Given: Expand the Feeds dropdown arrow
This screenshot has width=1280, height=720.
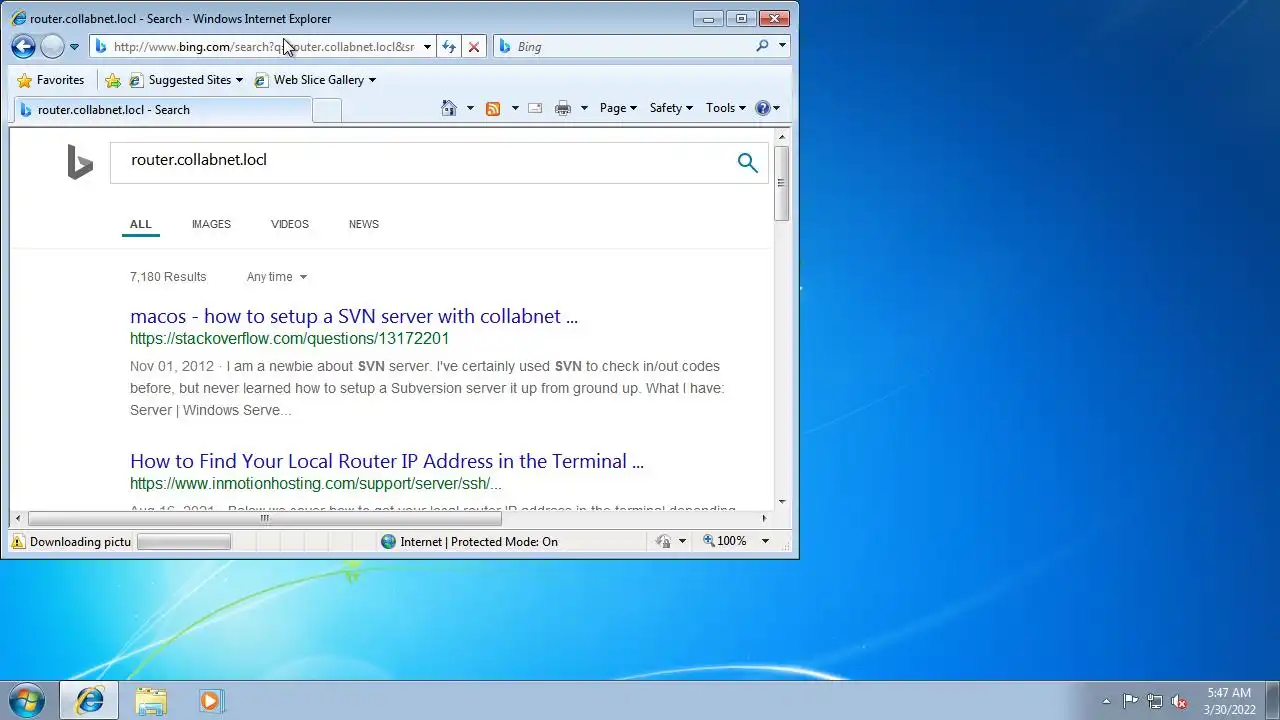Looking at the screenshot, I should point(515,108).
